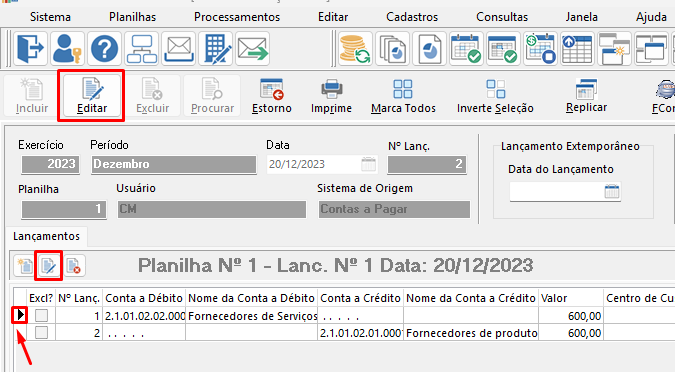
Task: Check Excl? box for entry row 1
Action: click(x=41, y=316)
